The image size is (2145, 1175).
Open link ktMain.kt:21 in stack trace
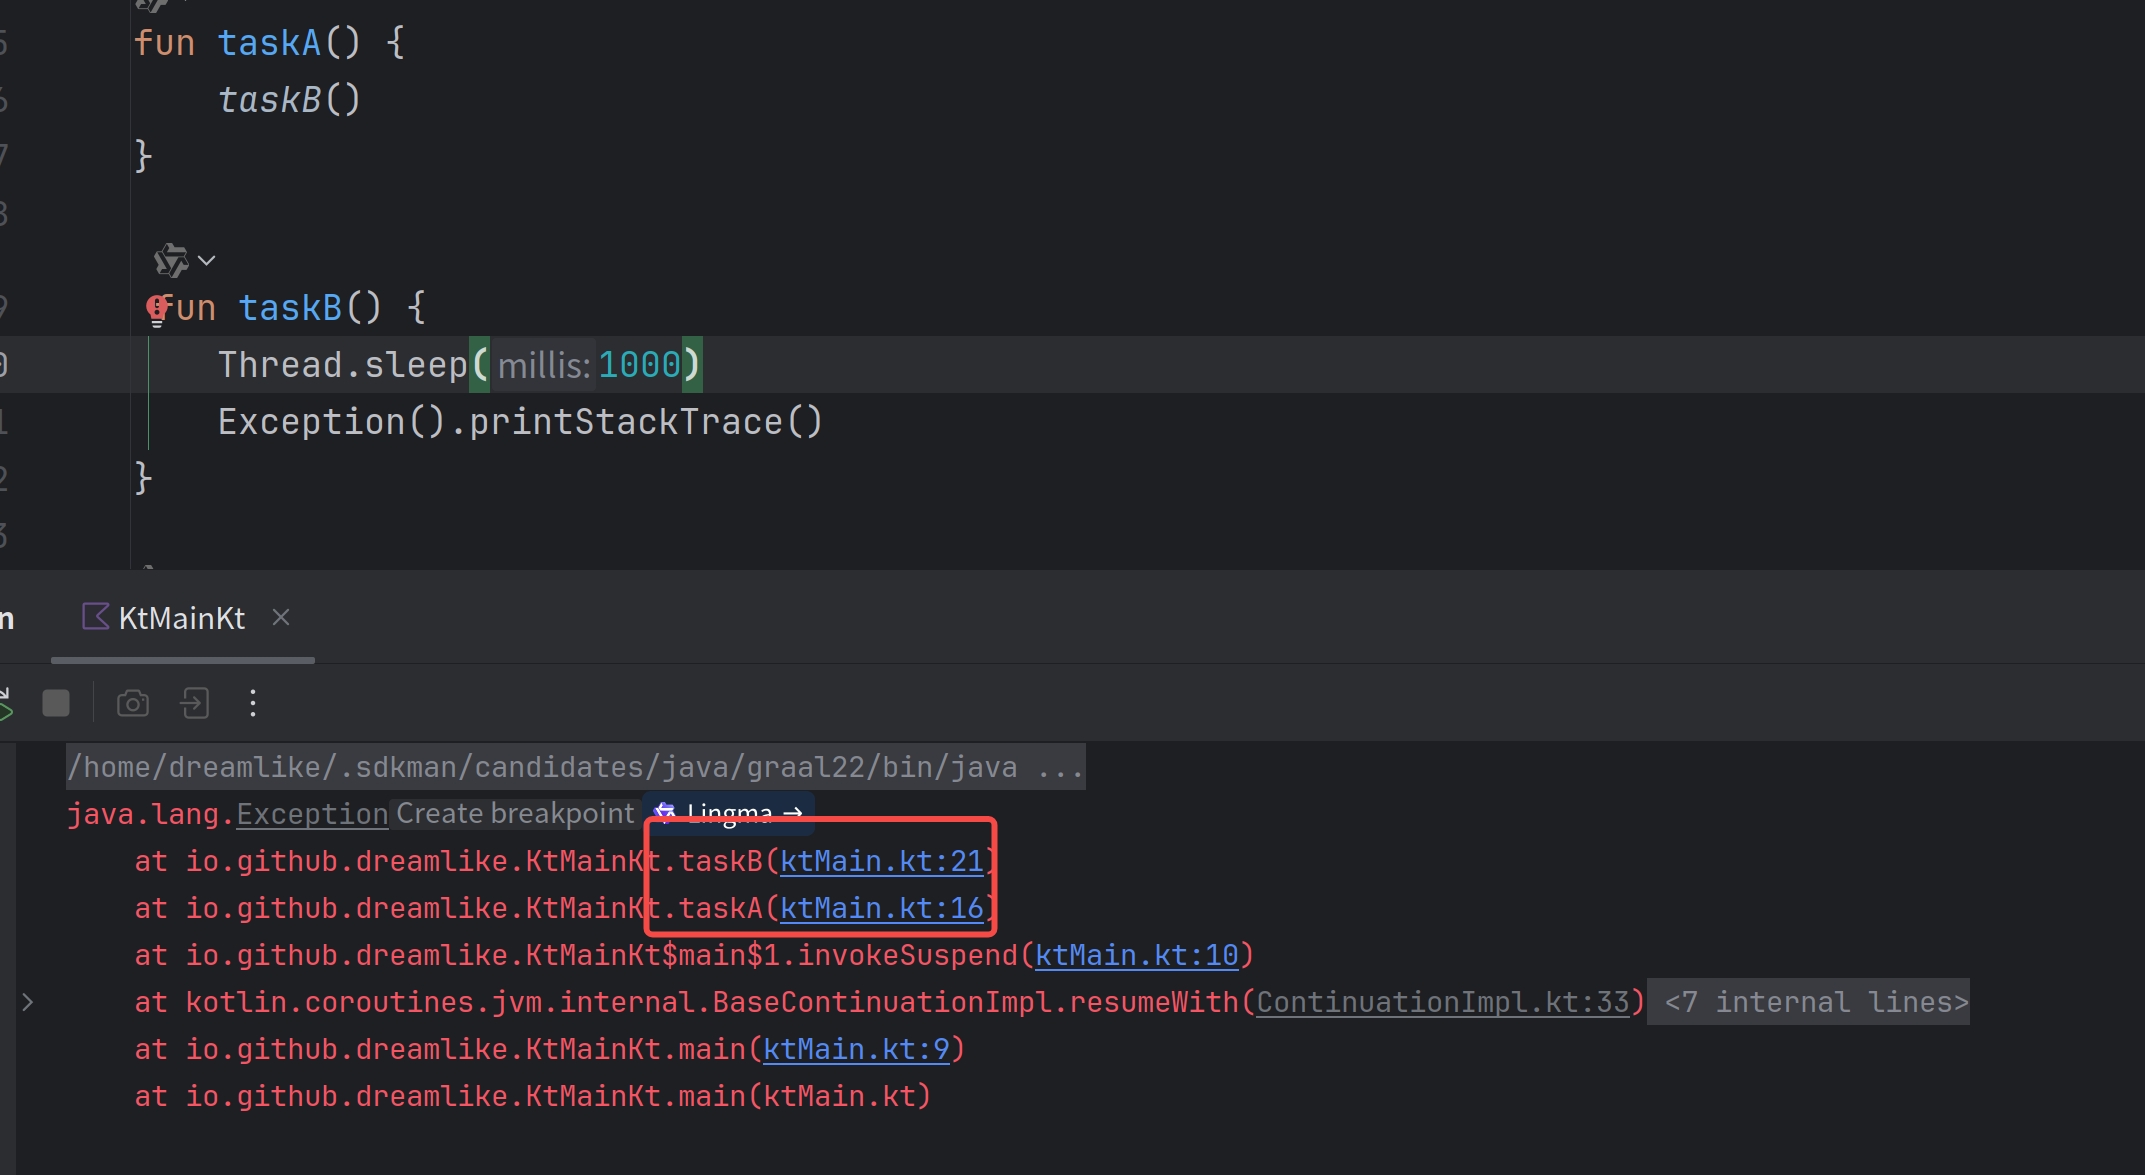click(881, 861)
